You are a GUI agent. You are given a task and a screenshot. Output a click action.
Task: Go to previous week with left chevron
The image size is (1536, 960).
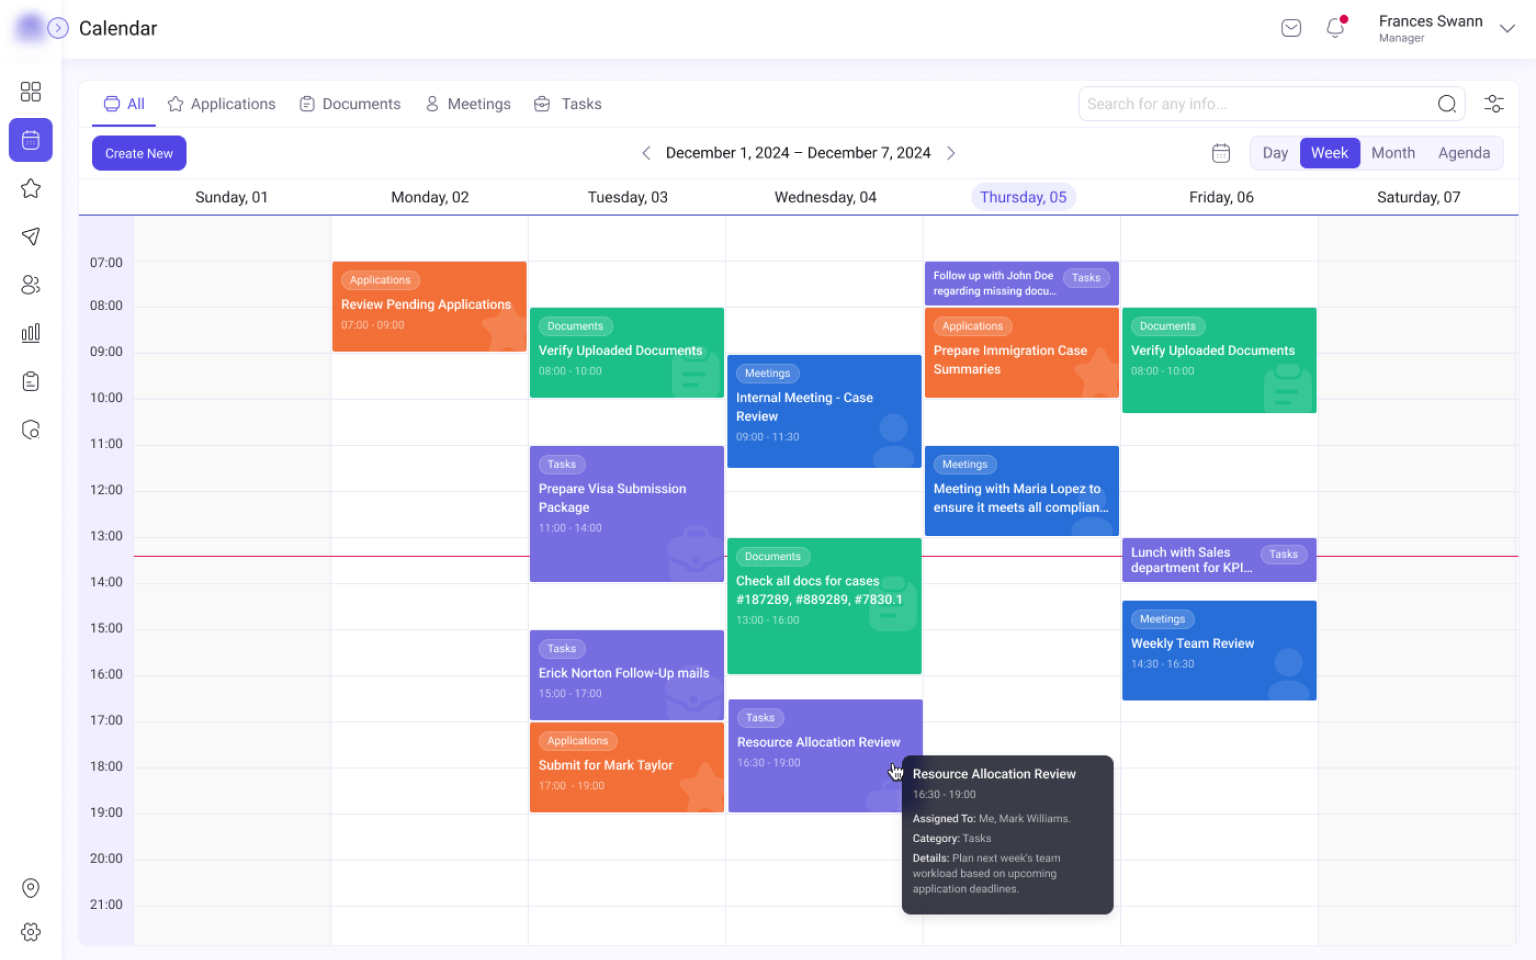coord(646,153)
